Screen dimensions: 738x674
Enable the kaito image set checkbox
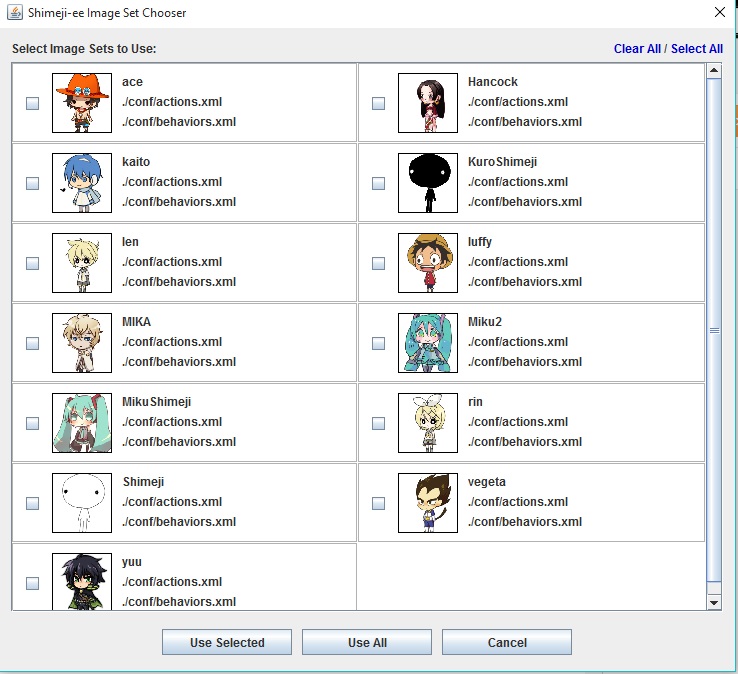(32, 183)
